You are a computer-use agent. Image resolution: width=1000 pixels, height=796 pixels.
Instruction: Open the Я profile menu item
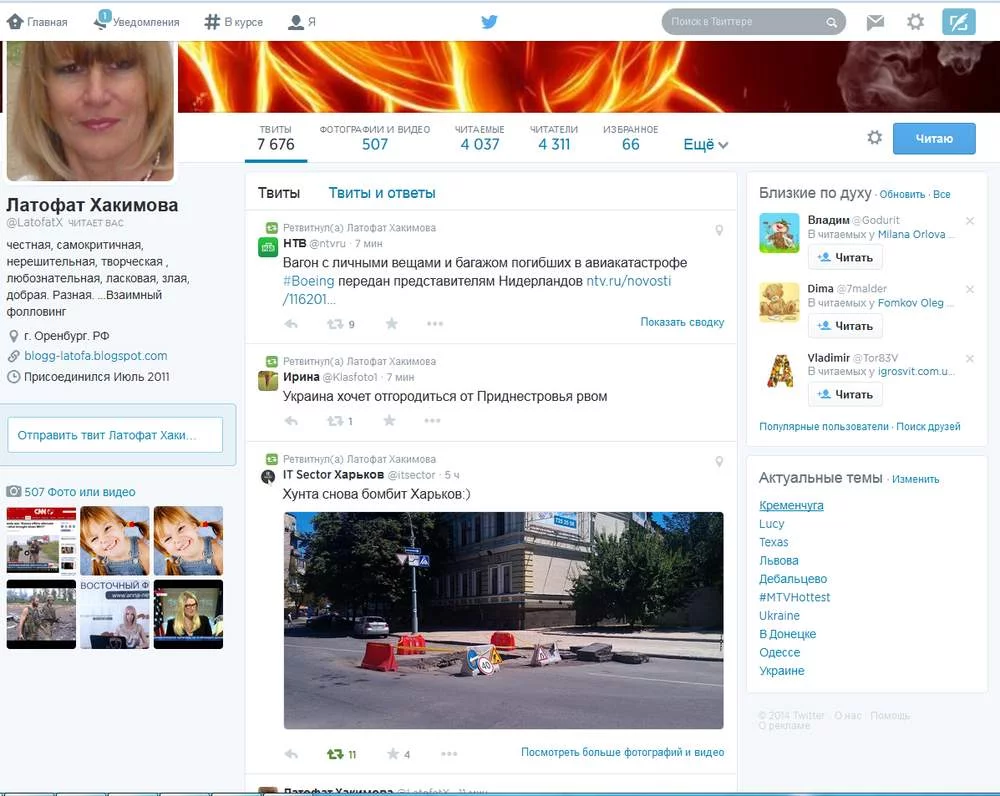click(302, 22)
